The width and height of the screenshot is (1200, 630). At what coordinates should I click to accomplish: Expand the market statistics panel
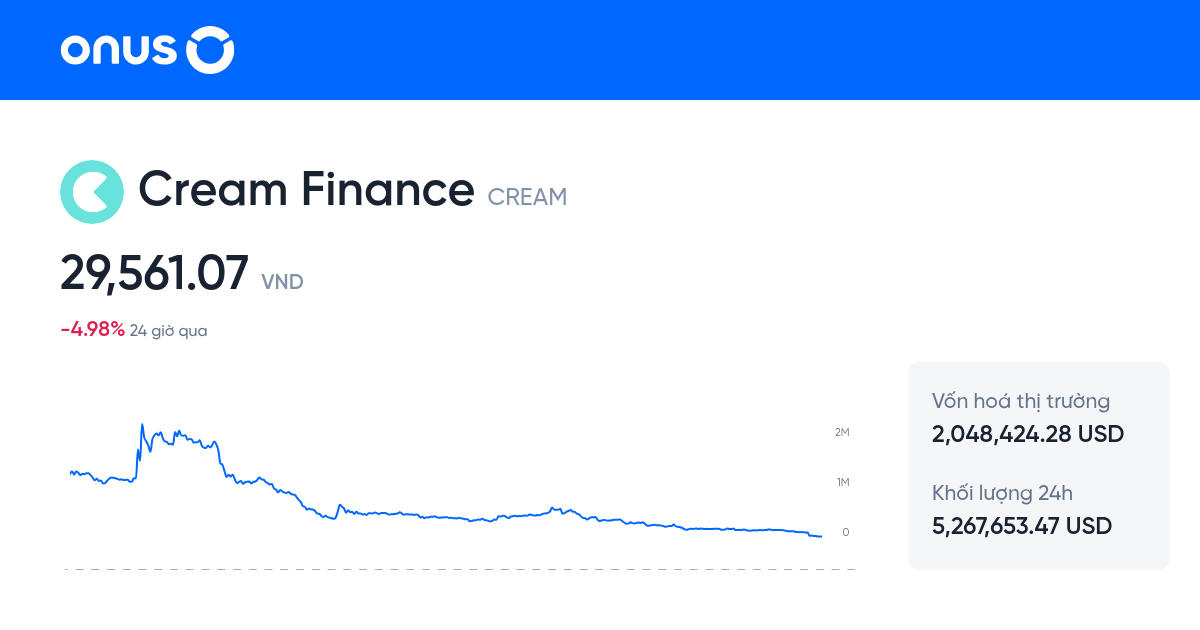1038,465
